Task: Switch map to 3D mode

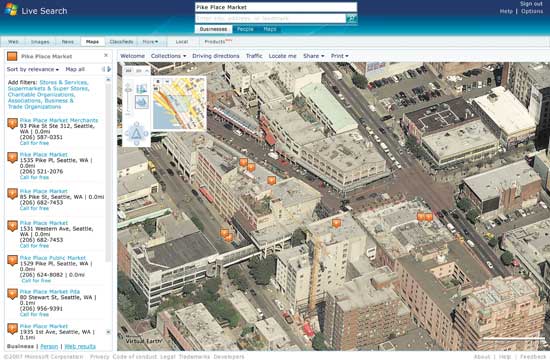Action: pos(139,71)
